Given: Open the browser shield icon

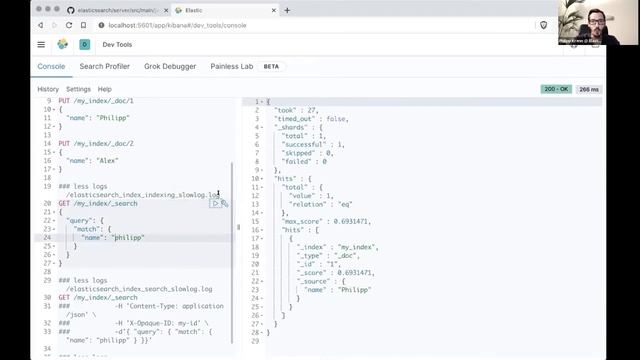Looking at the screenshot, I should coord(544,25).
